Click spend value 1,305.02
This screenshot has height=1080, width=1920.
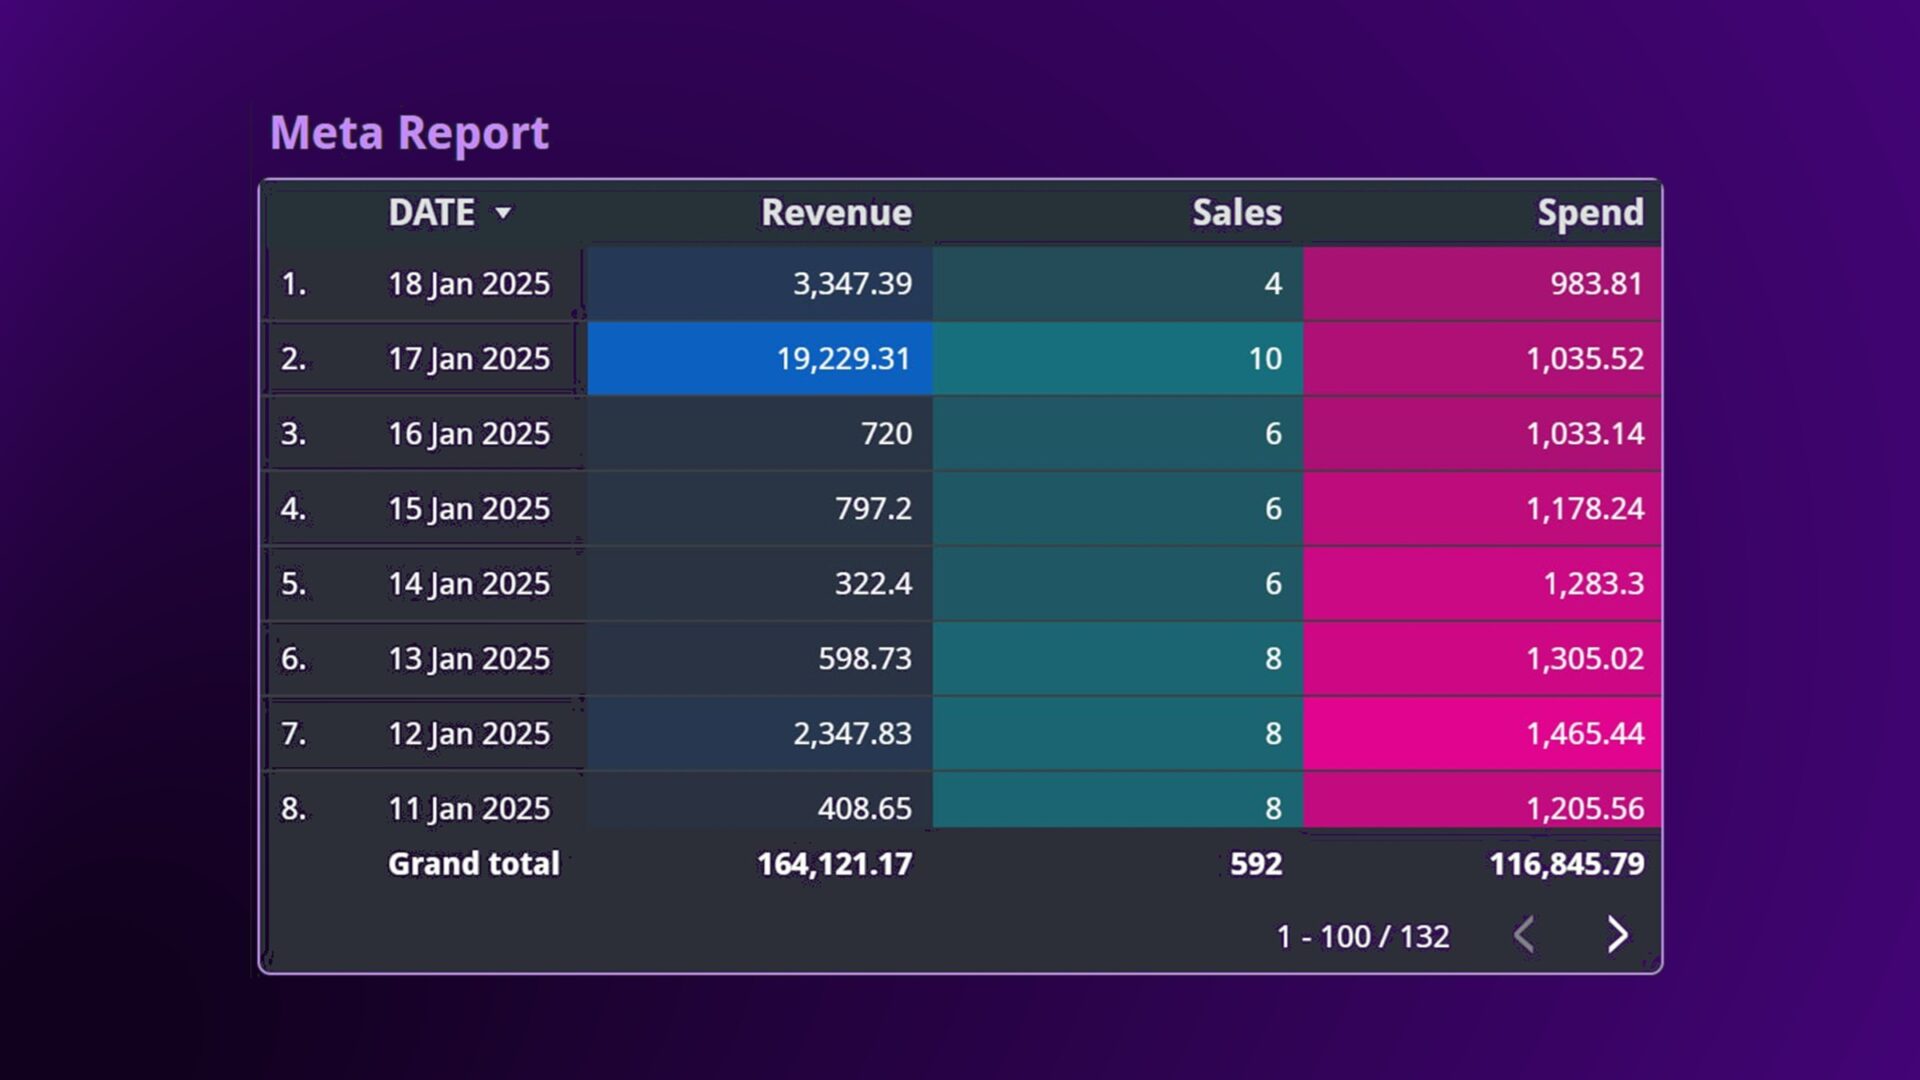(x=1585, y=659)
